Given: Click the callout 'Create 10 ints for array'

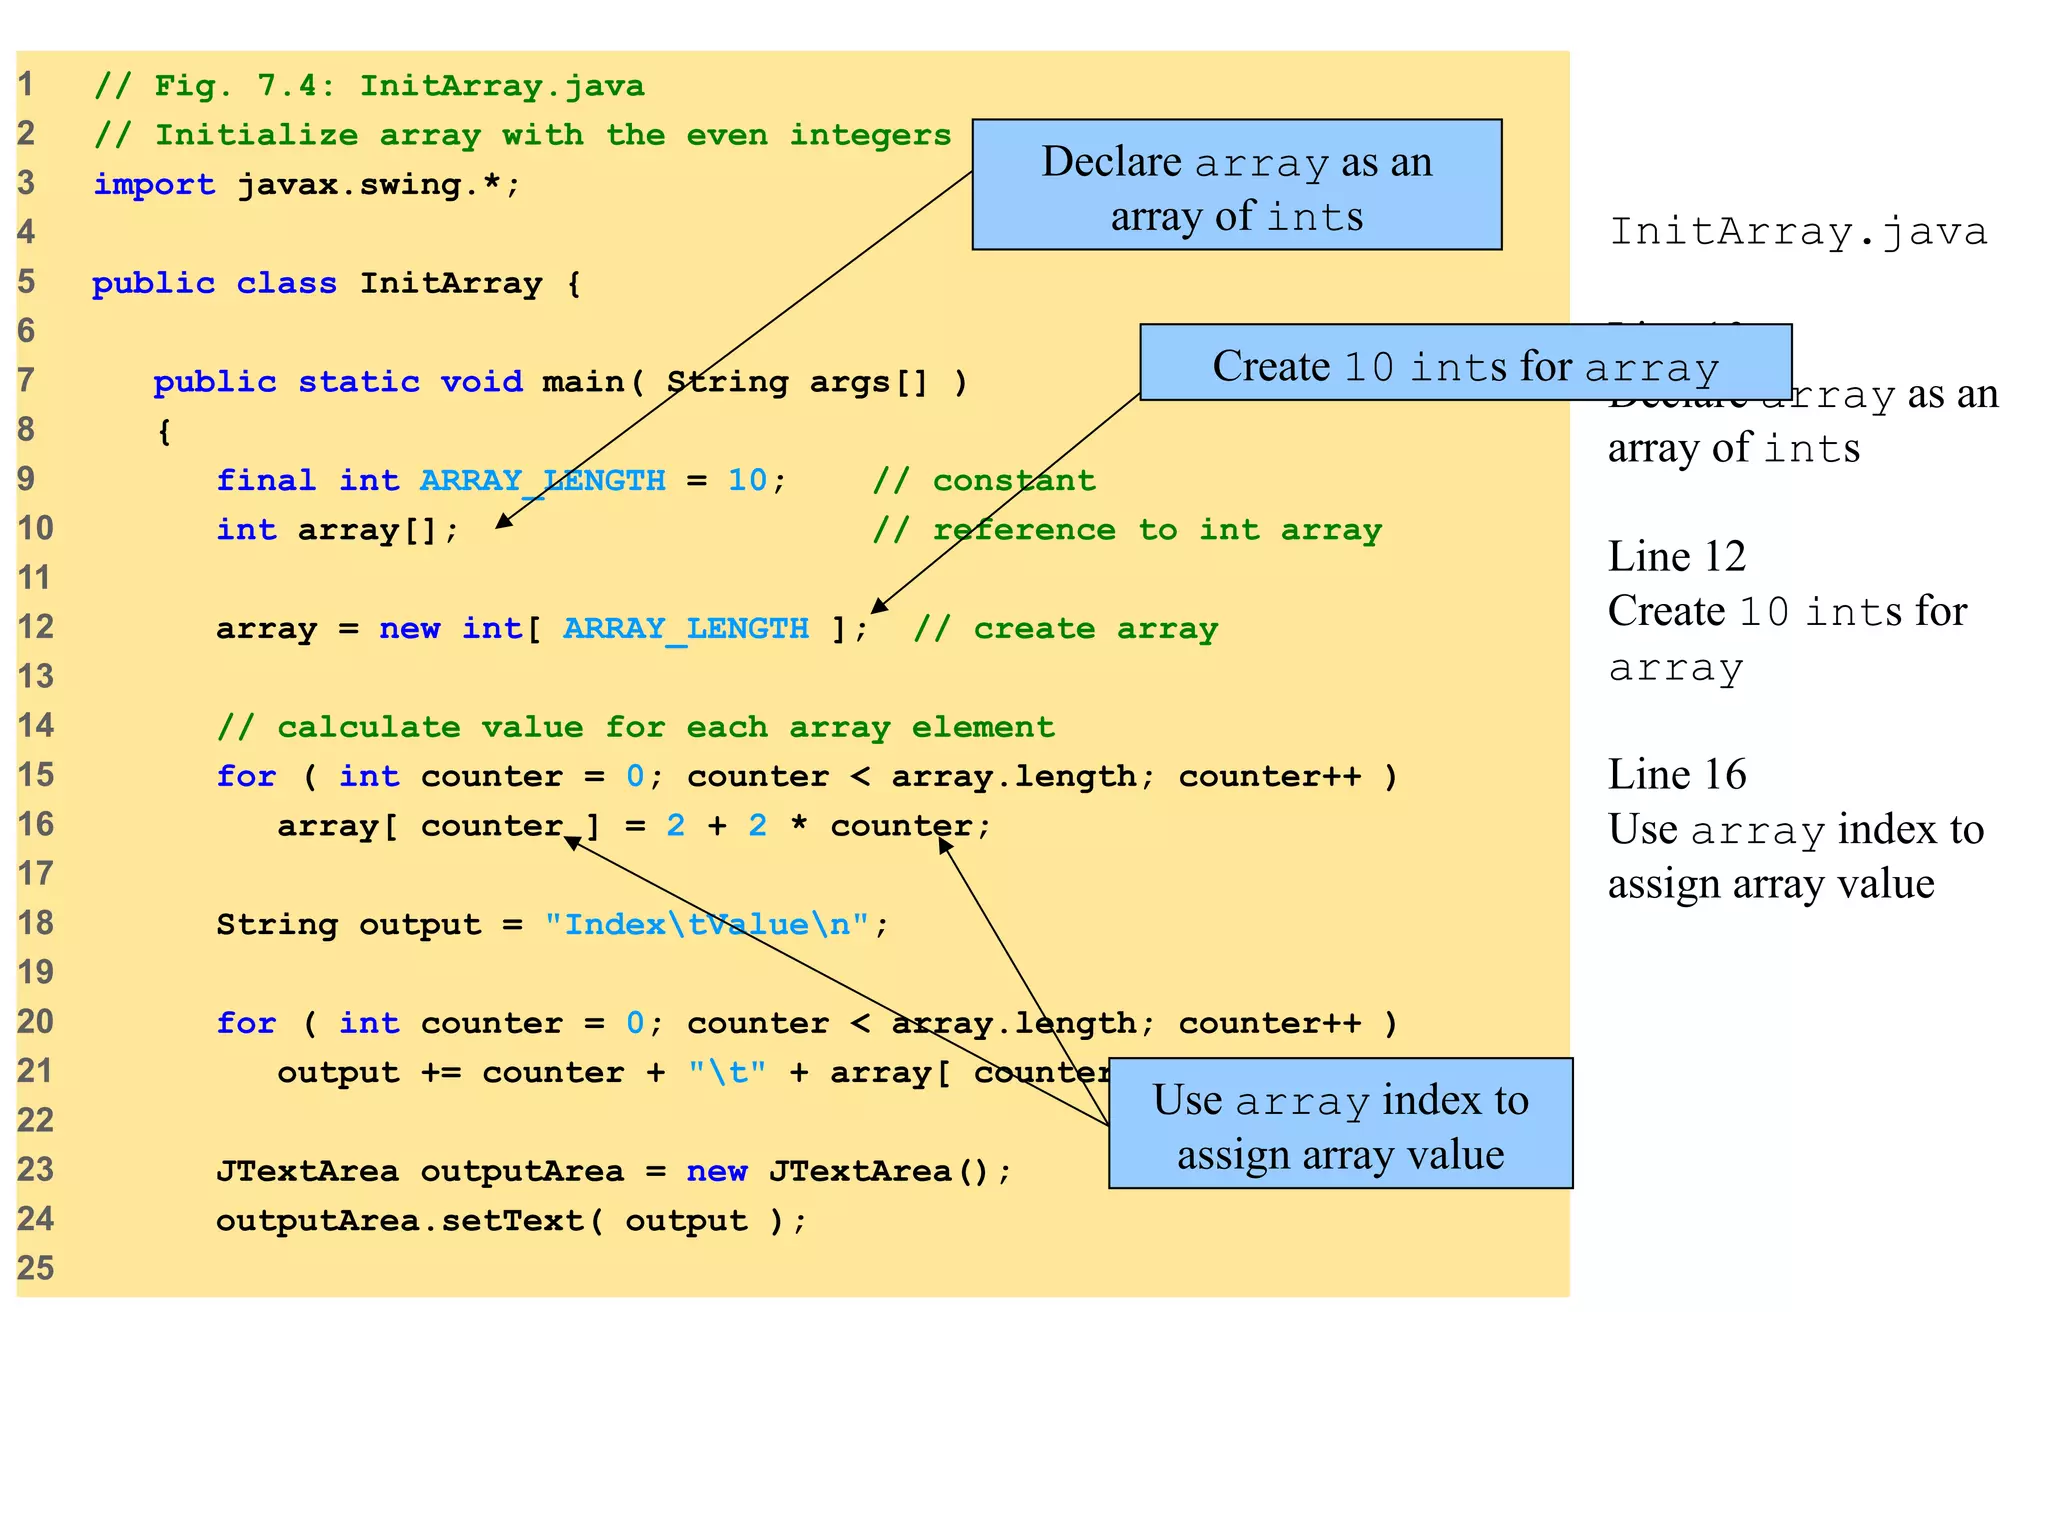Looking at the screenshot, I should click(x=1466, y=363).
